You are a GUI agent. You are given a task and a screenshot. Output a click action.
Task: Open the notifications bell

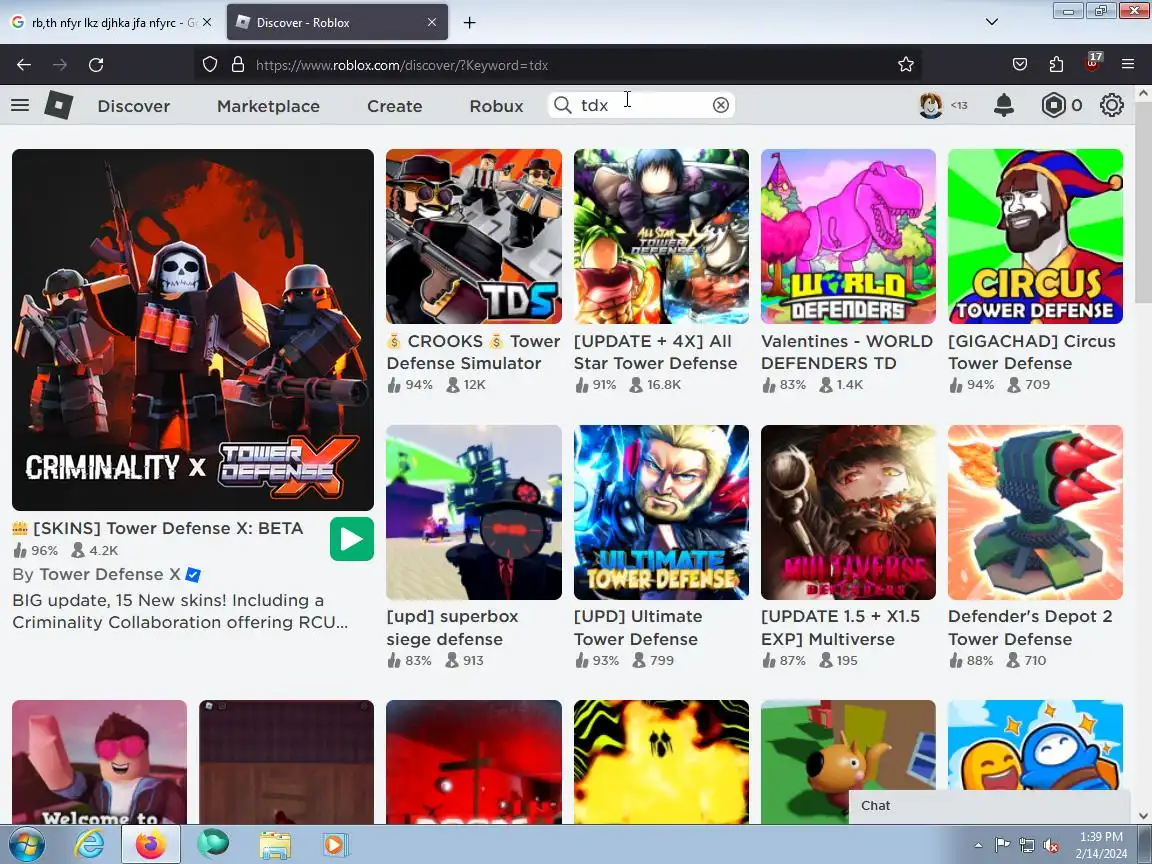[1004, 105]
